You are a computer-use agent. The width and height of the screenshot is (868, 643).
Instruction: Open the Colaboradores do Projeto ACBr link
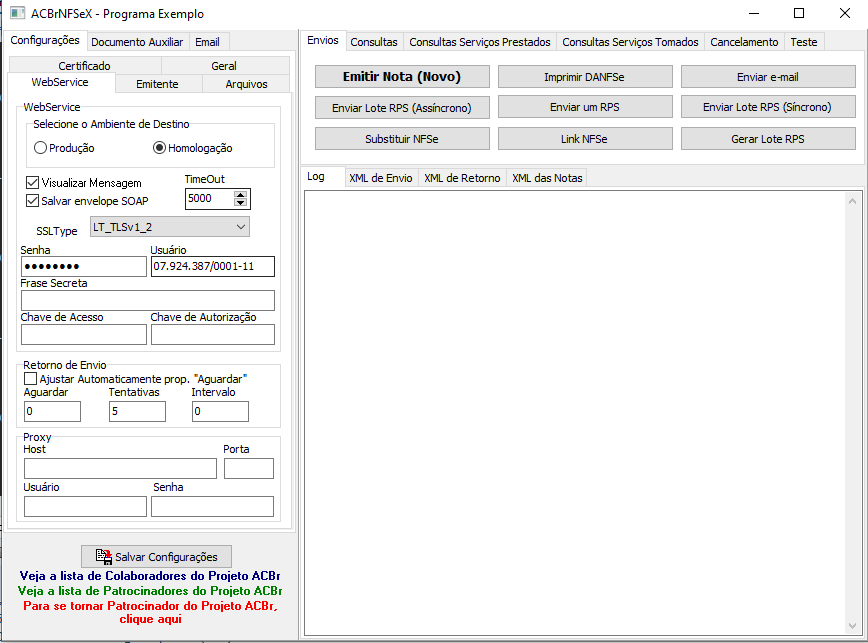click(x=150, y=576)
